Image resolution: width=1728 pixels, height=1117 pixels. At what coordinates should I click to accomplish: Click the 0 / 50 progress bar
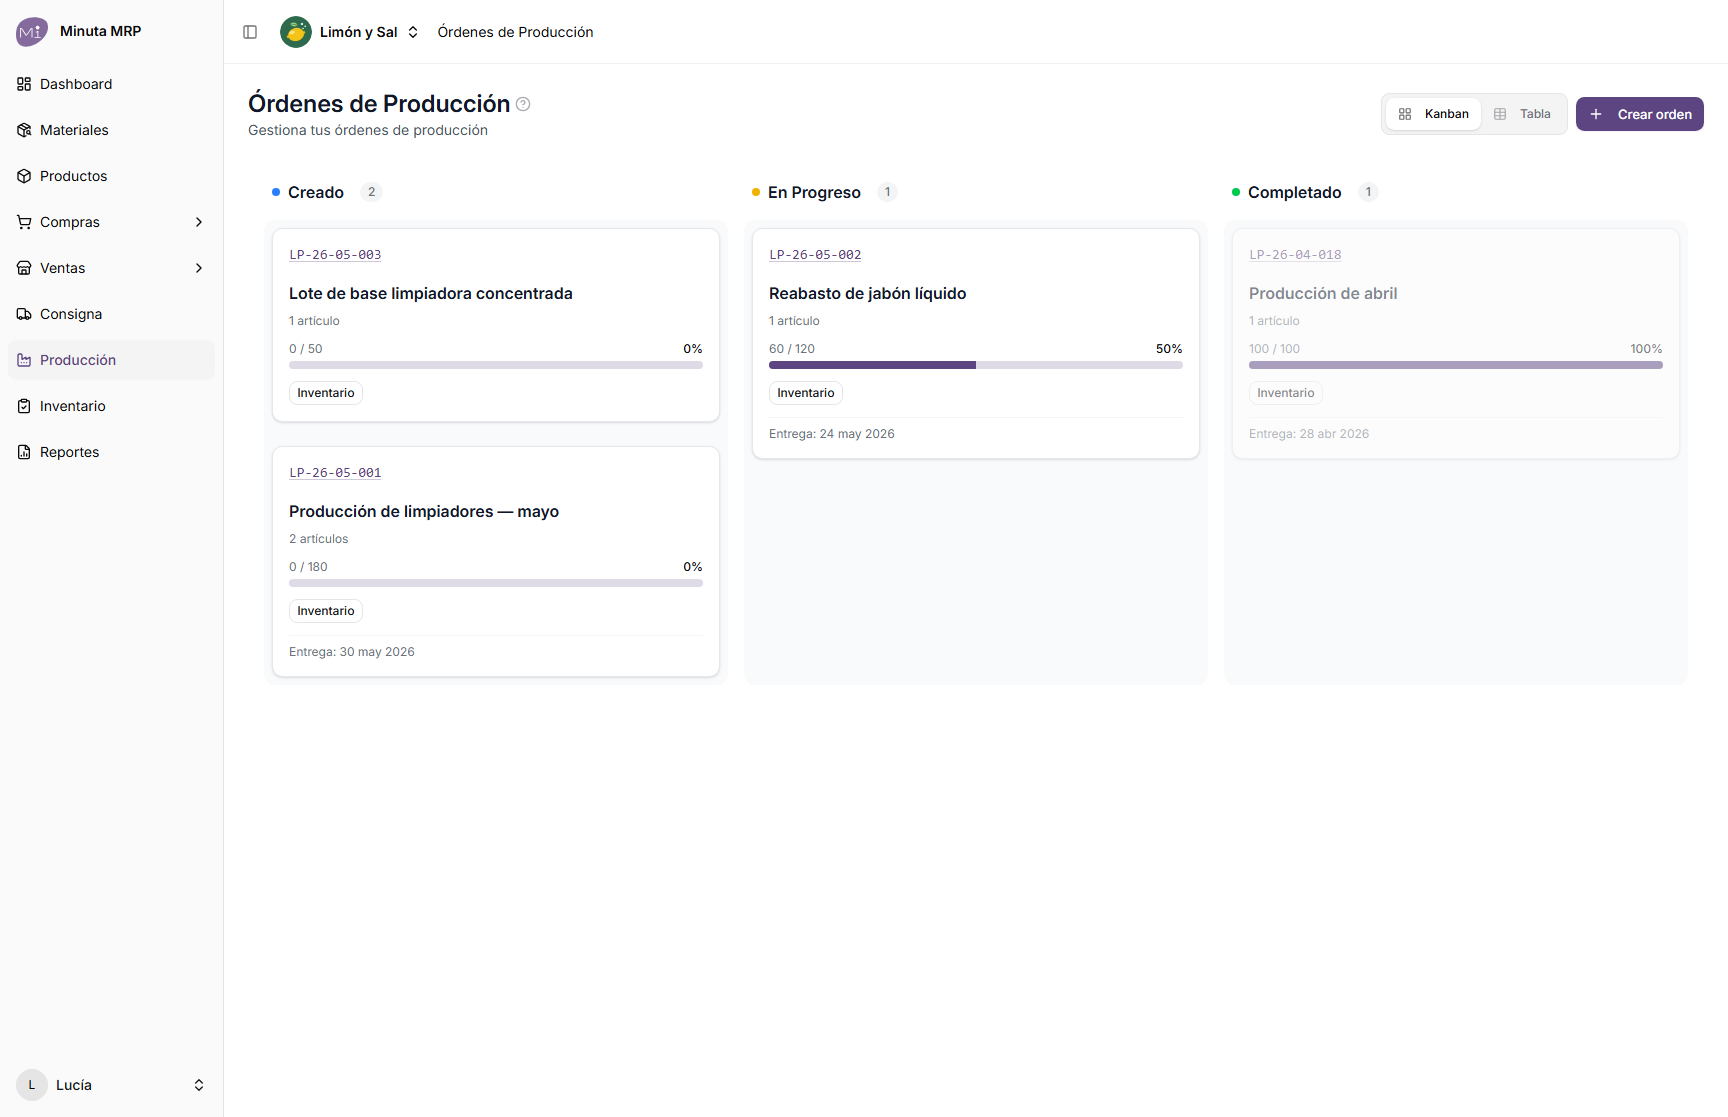496,365
